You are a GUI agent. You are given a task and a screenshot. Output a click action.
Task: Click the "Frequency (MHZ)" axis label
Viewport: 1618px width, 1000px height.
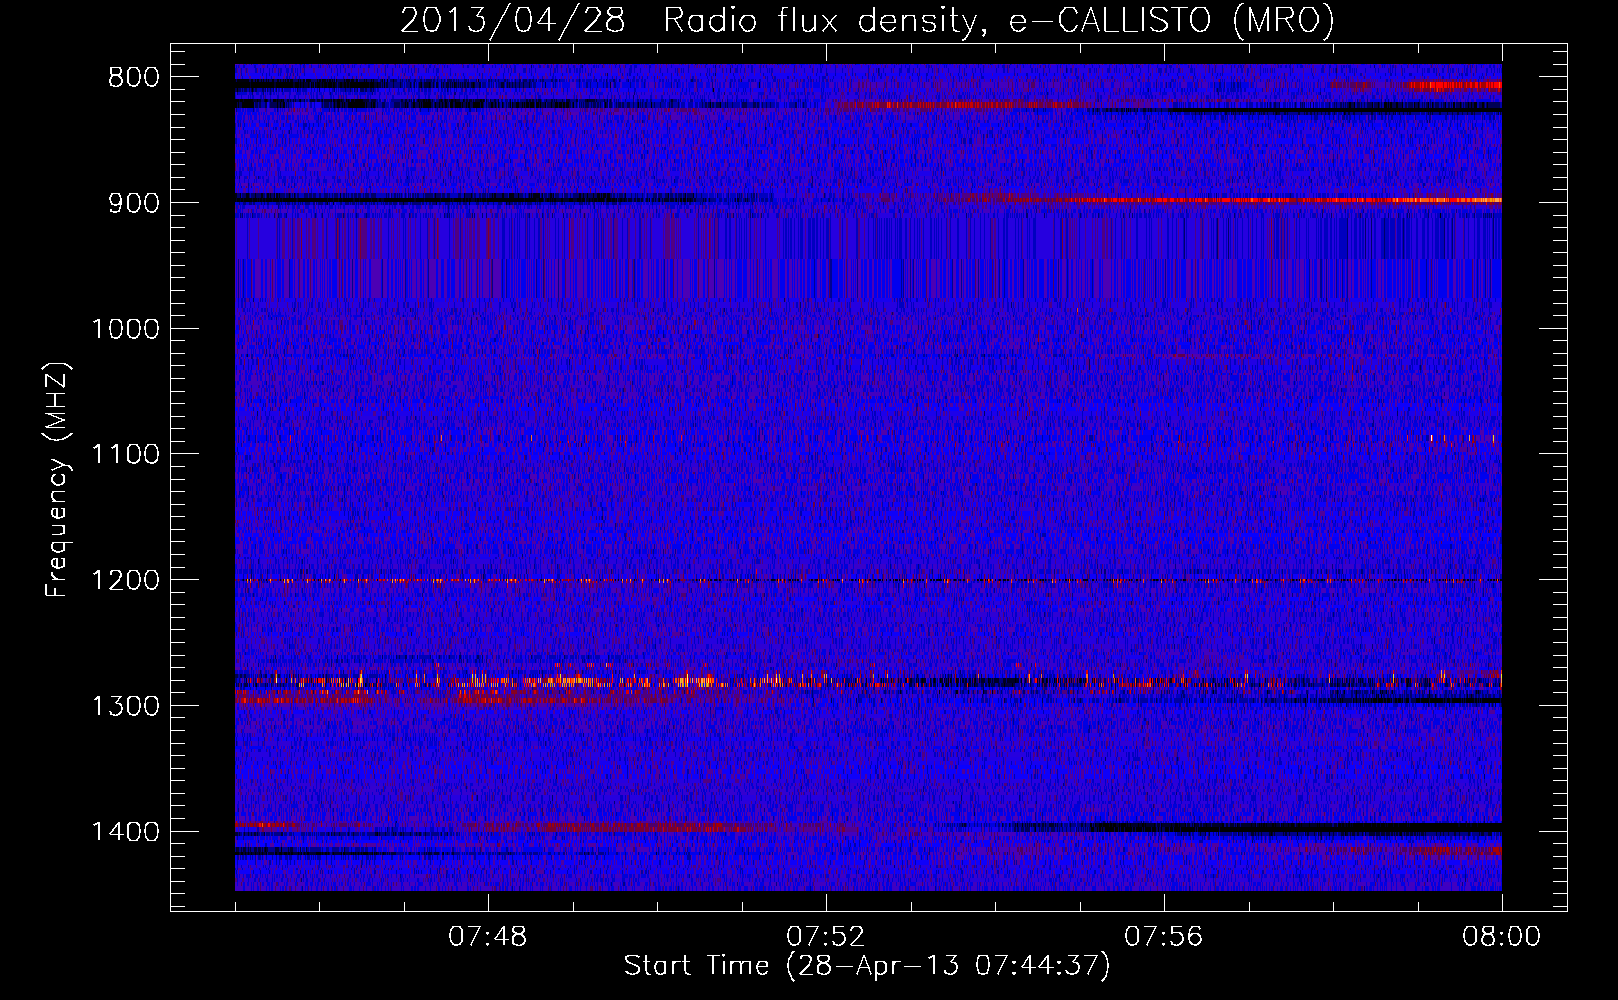point(57,480)
